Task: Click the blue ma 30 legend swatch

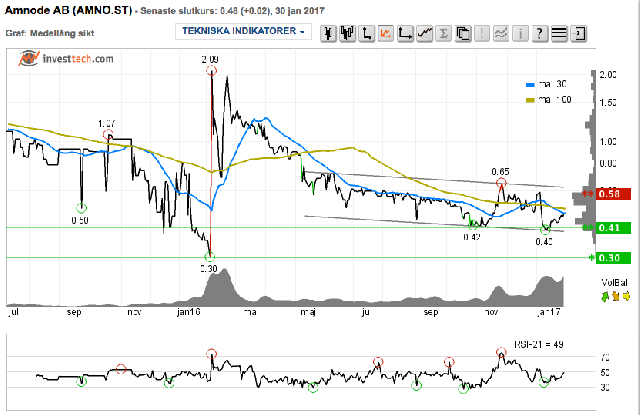Action: pyautogui.click(x=530, y=85)
